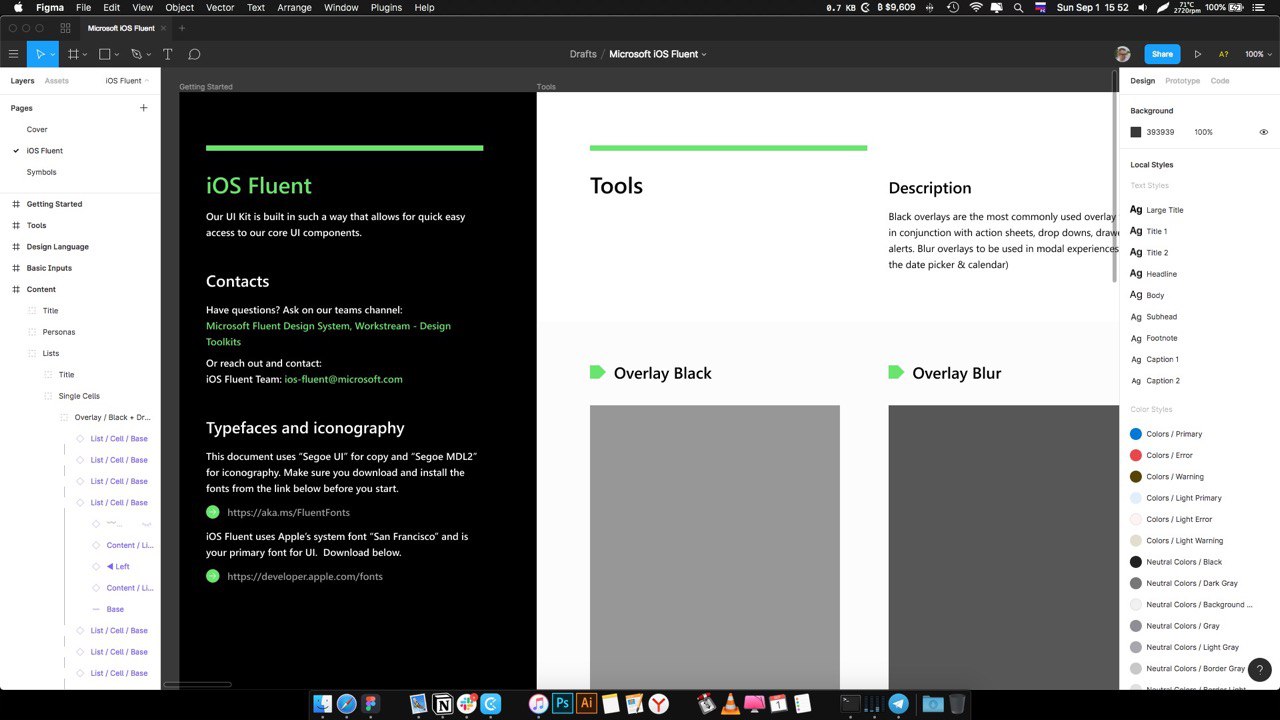1280x720 pixels.
Task: Open the iOS Fluent page selector dropdown
Action: (x=127, y=81)
